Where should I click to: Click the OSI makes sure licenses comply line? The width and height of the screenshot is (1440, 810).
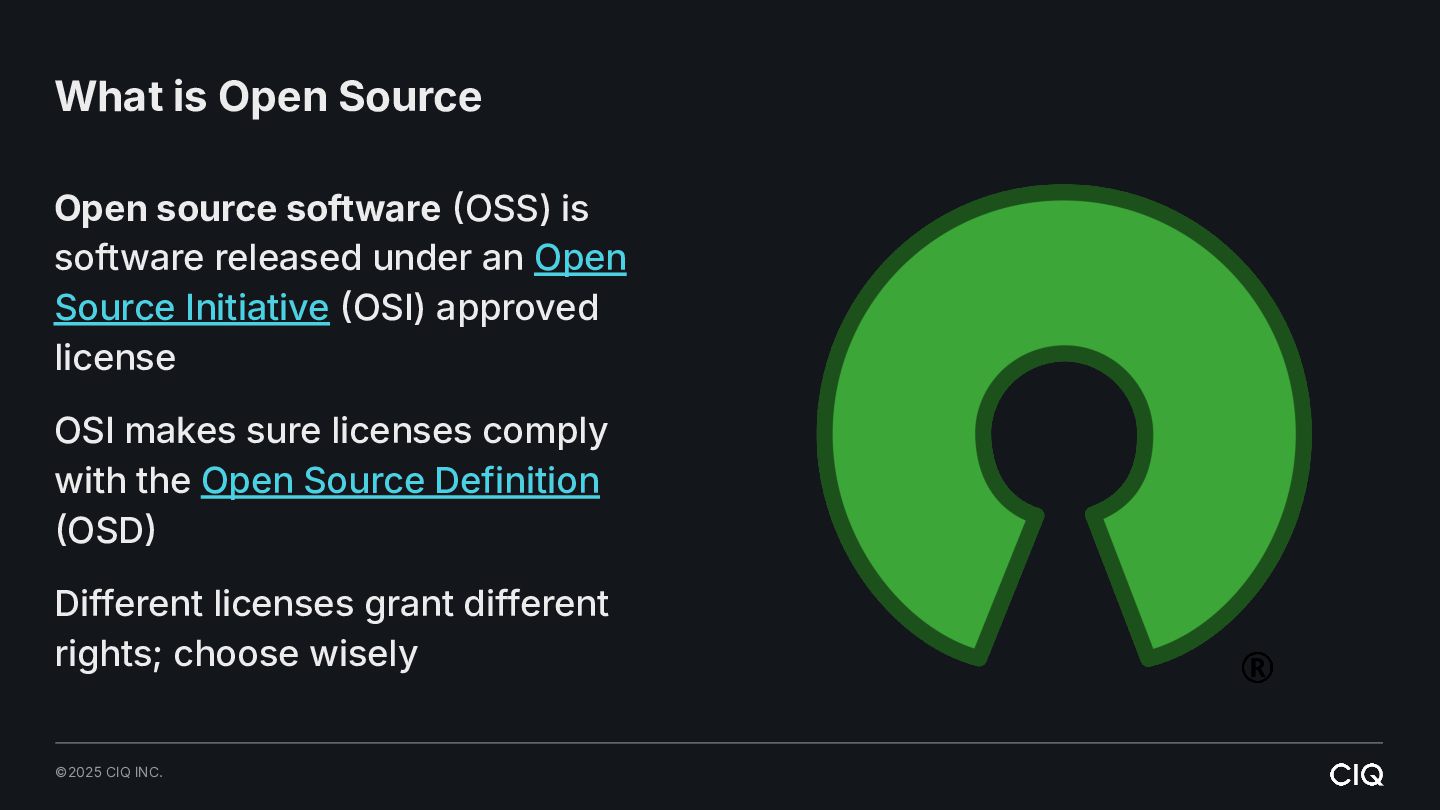tap(331, 431)
